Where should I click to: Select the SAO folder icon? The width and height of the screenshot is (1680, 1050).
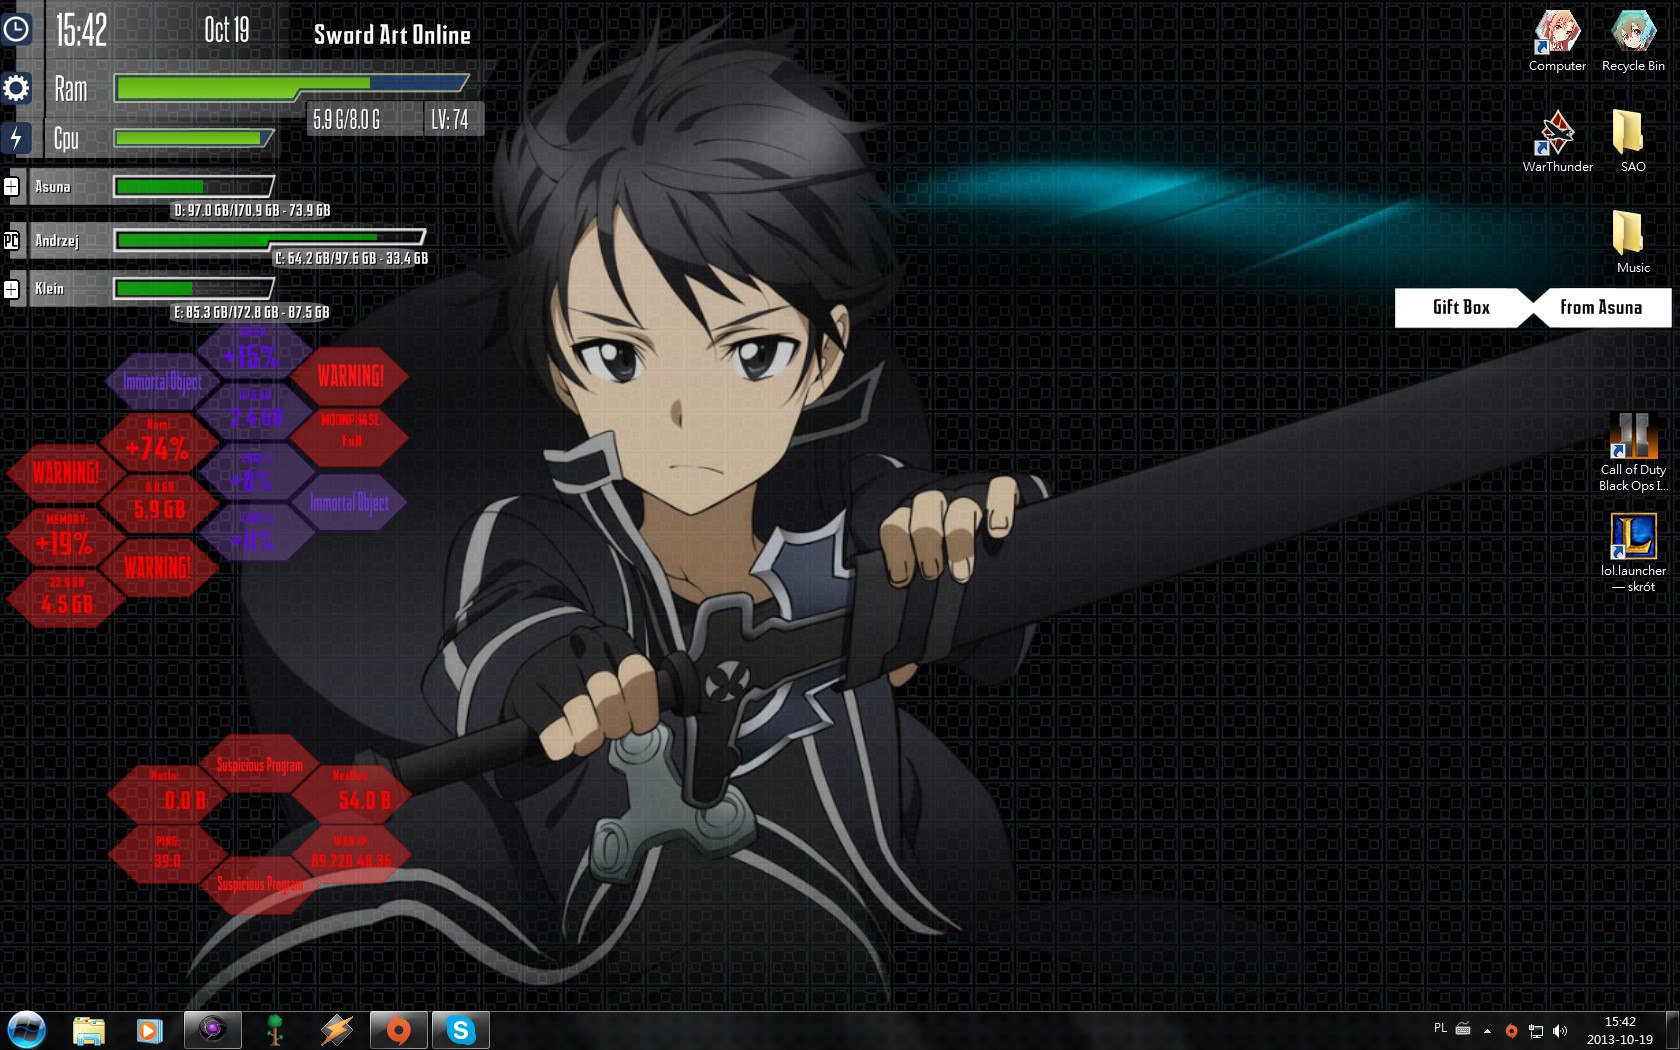point(1633,142)
